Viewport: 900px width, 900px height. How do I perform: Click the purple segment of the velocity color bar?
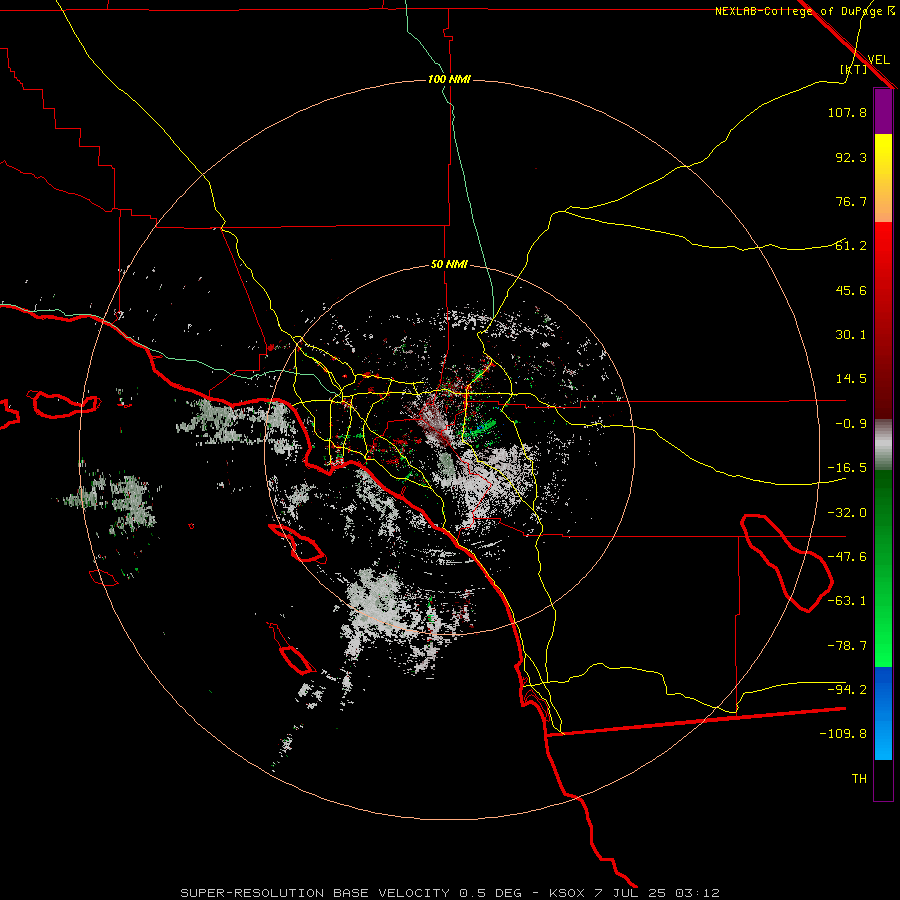click(x=883, y=112)
